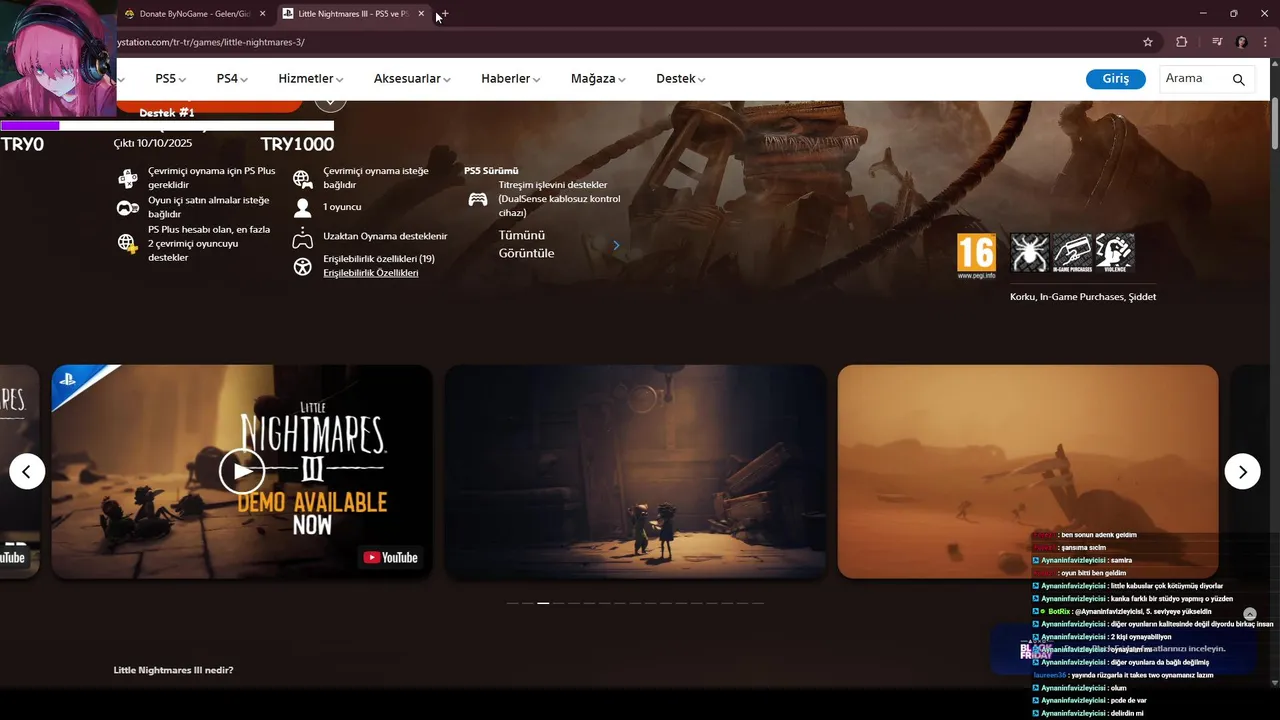This screenshot has width=1280, height=720.
Task: Click the accessibility features icon
Action: (x=302, y=267)
